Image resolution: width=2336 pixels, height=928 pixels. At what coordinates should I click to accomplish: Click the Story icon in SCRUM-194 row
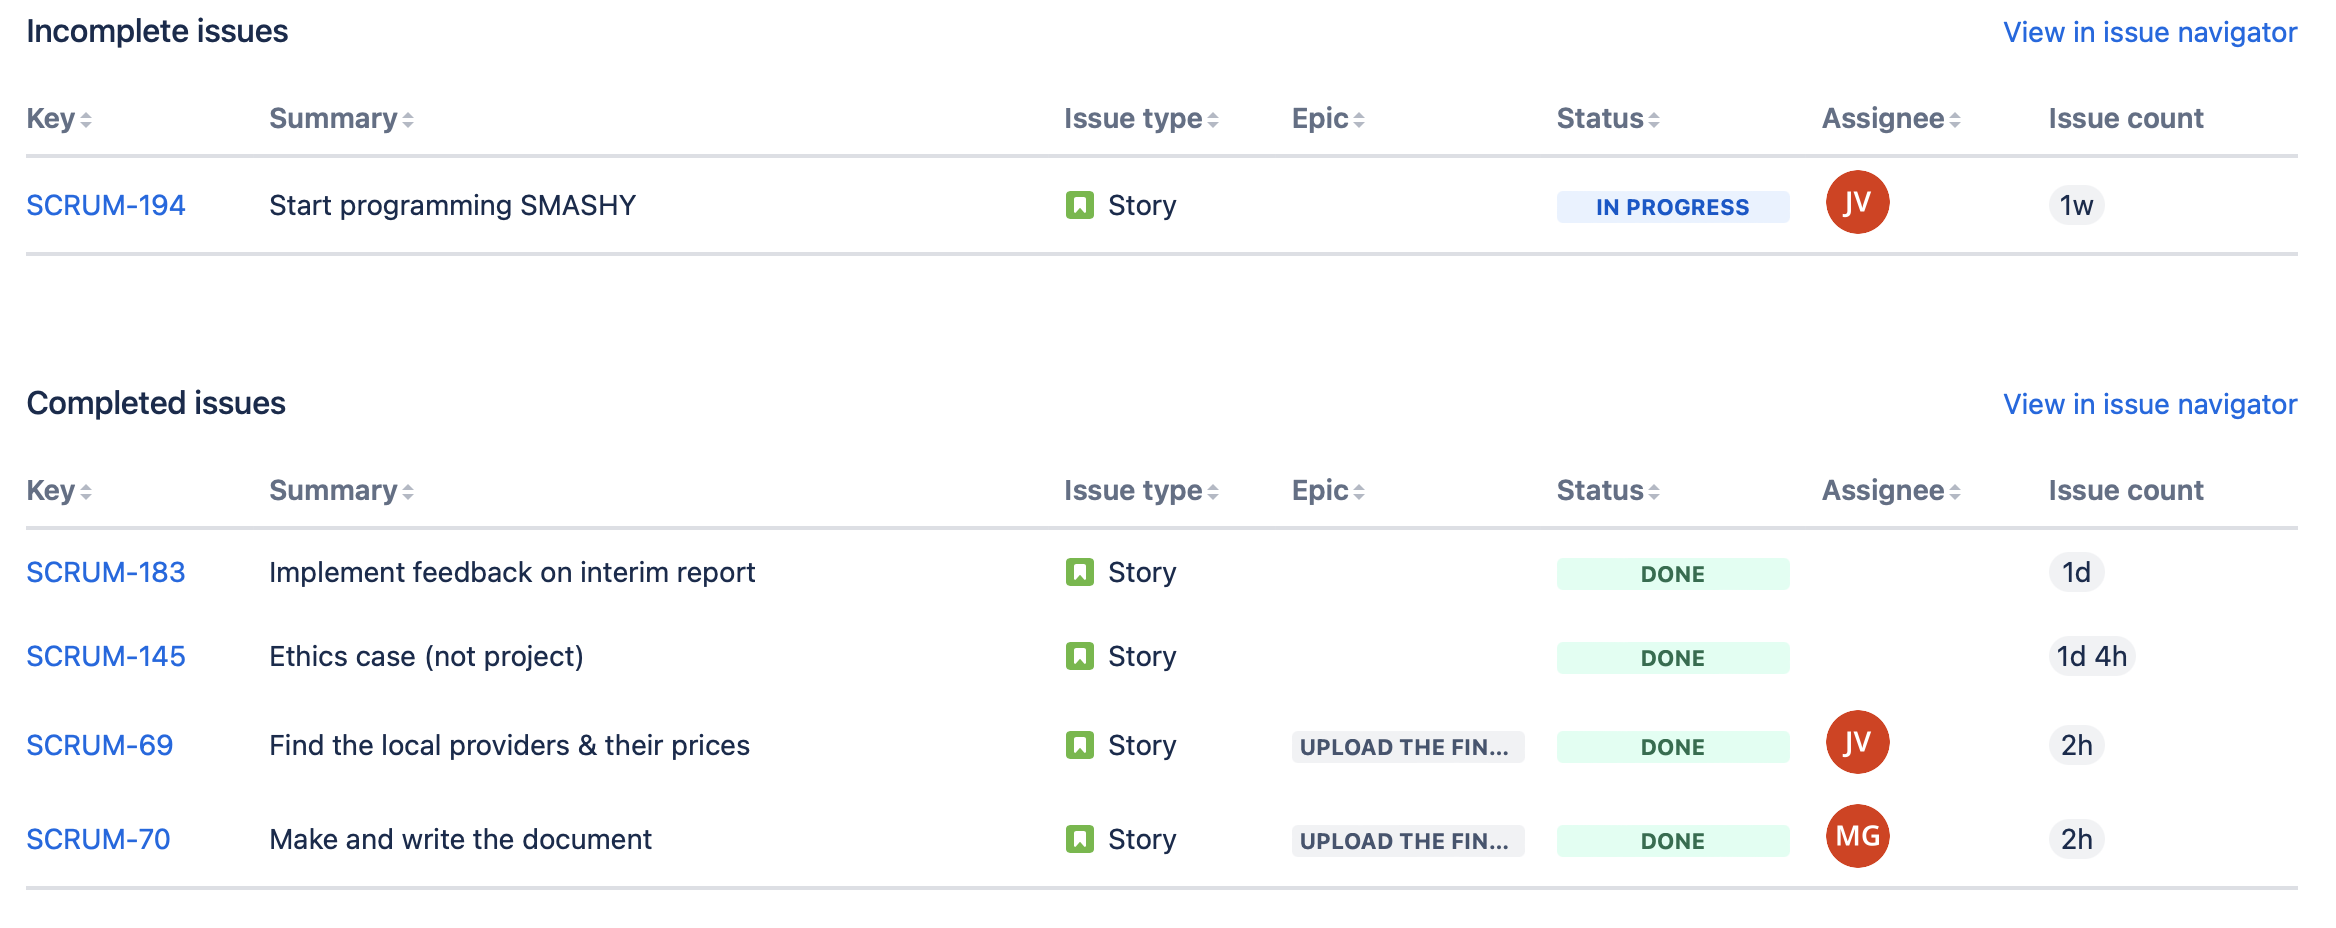[1079, 205]
